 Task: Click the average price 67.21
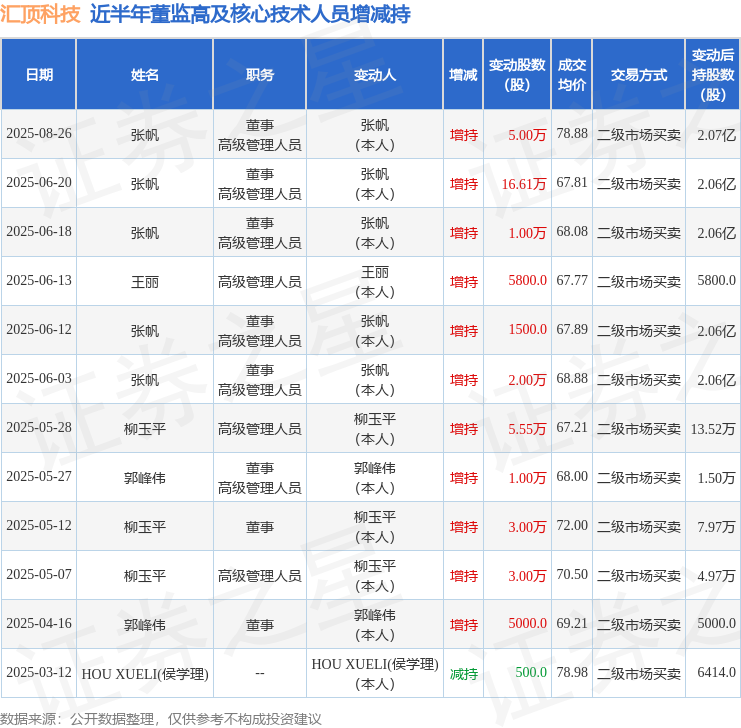[572, 428]
